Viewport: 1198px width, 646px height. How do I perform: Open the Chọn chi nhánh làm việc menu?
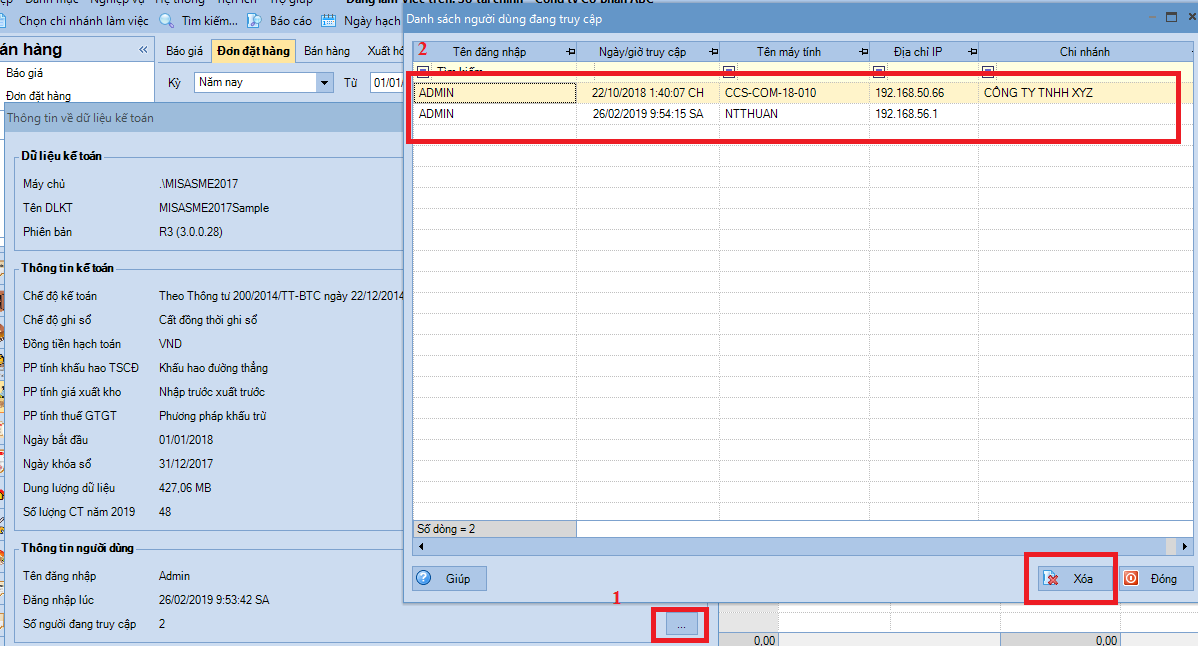click(83, 21)
